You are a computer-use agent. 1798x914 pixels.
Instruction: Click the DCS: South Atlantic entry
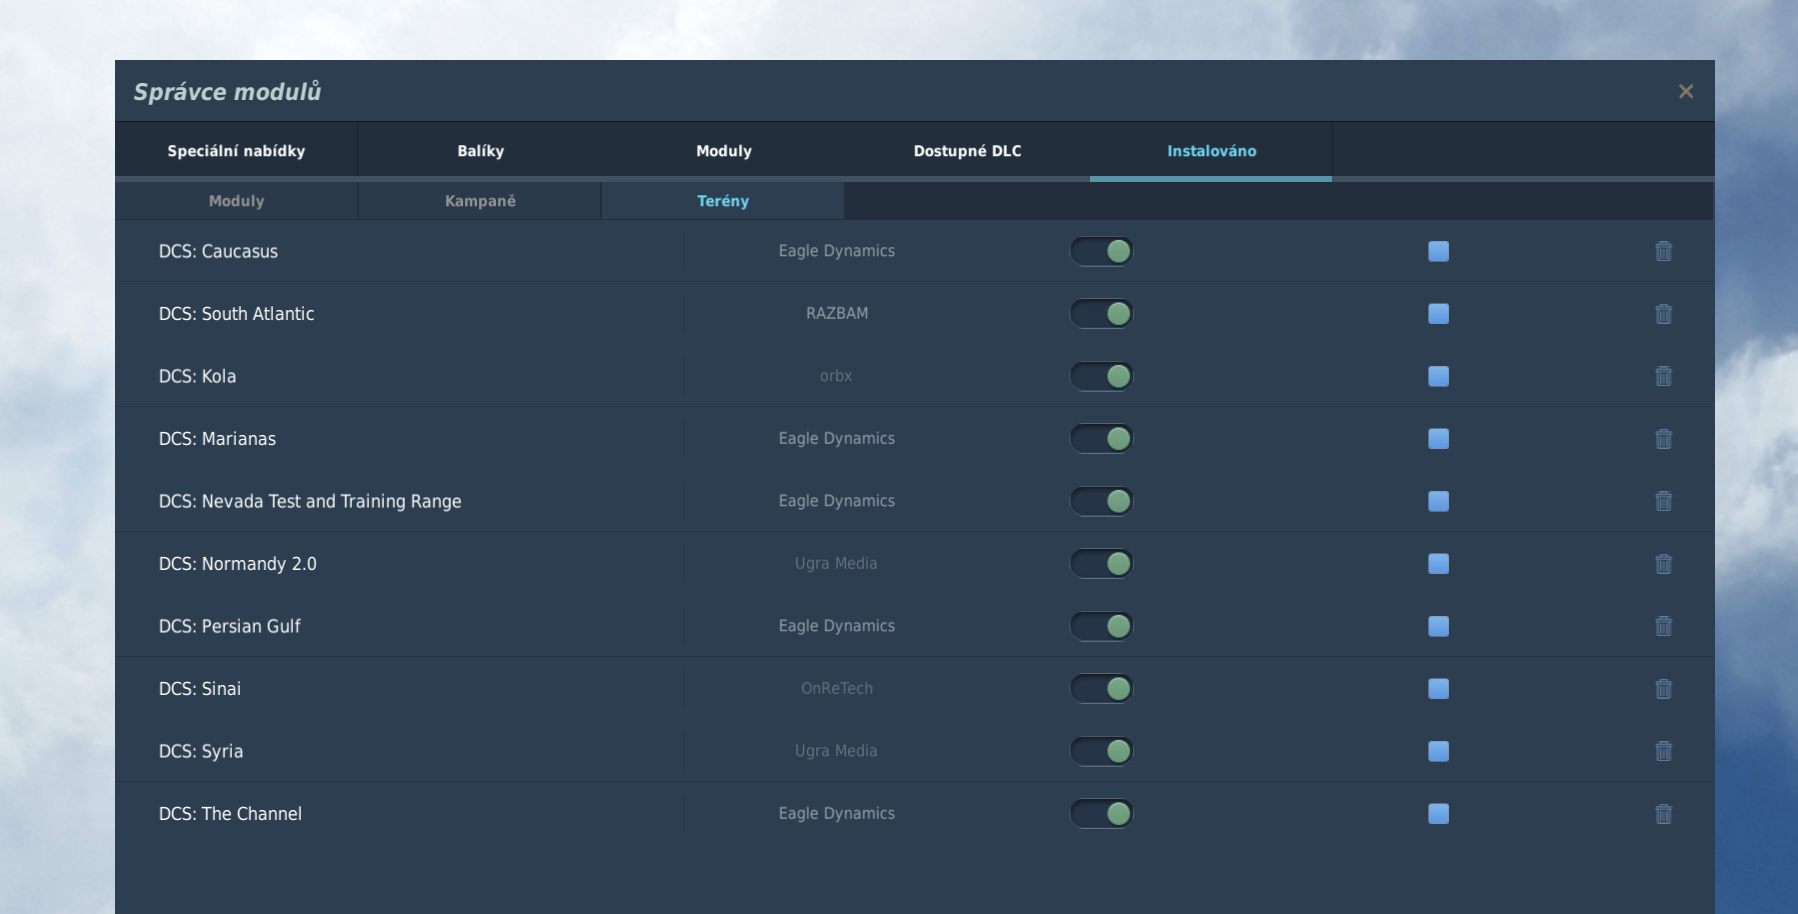tap(236, 314)
